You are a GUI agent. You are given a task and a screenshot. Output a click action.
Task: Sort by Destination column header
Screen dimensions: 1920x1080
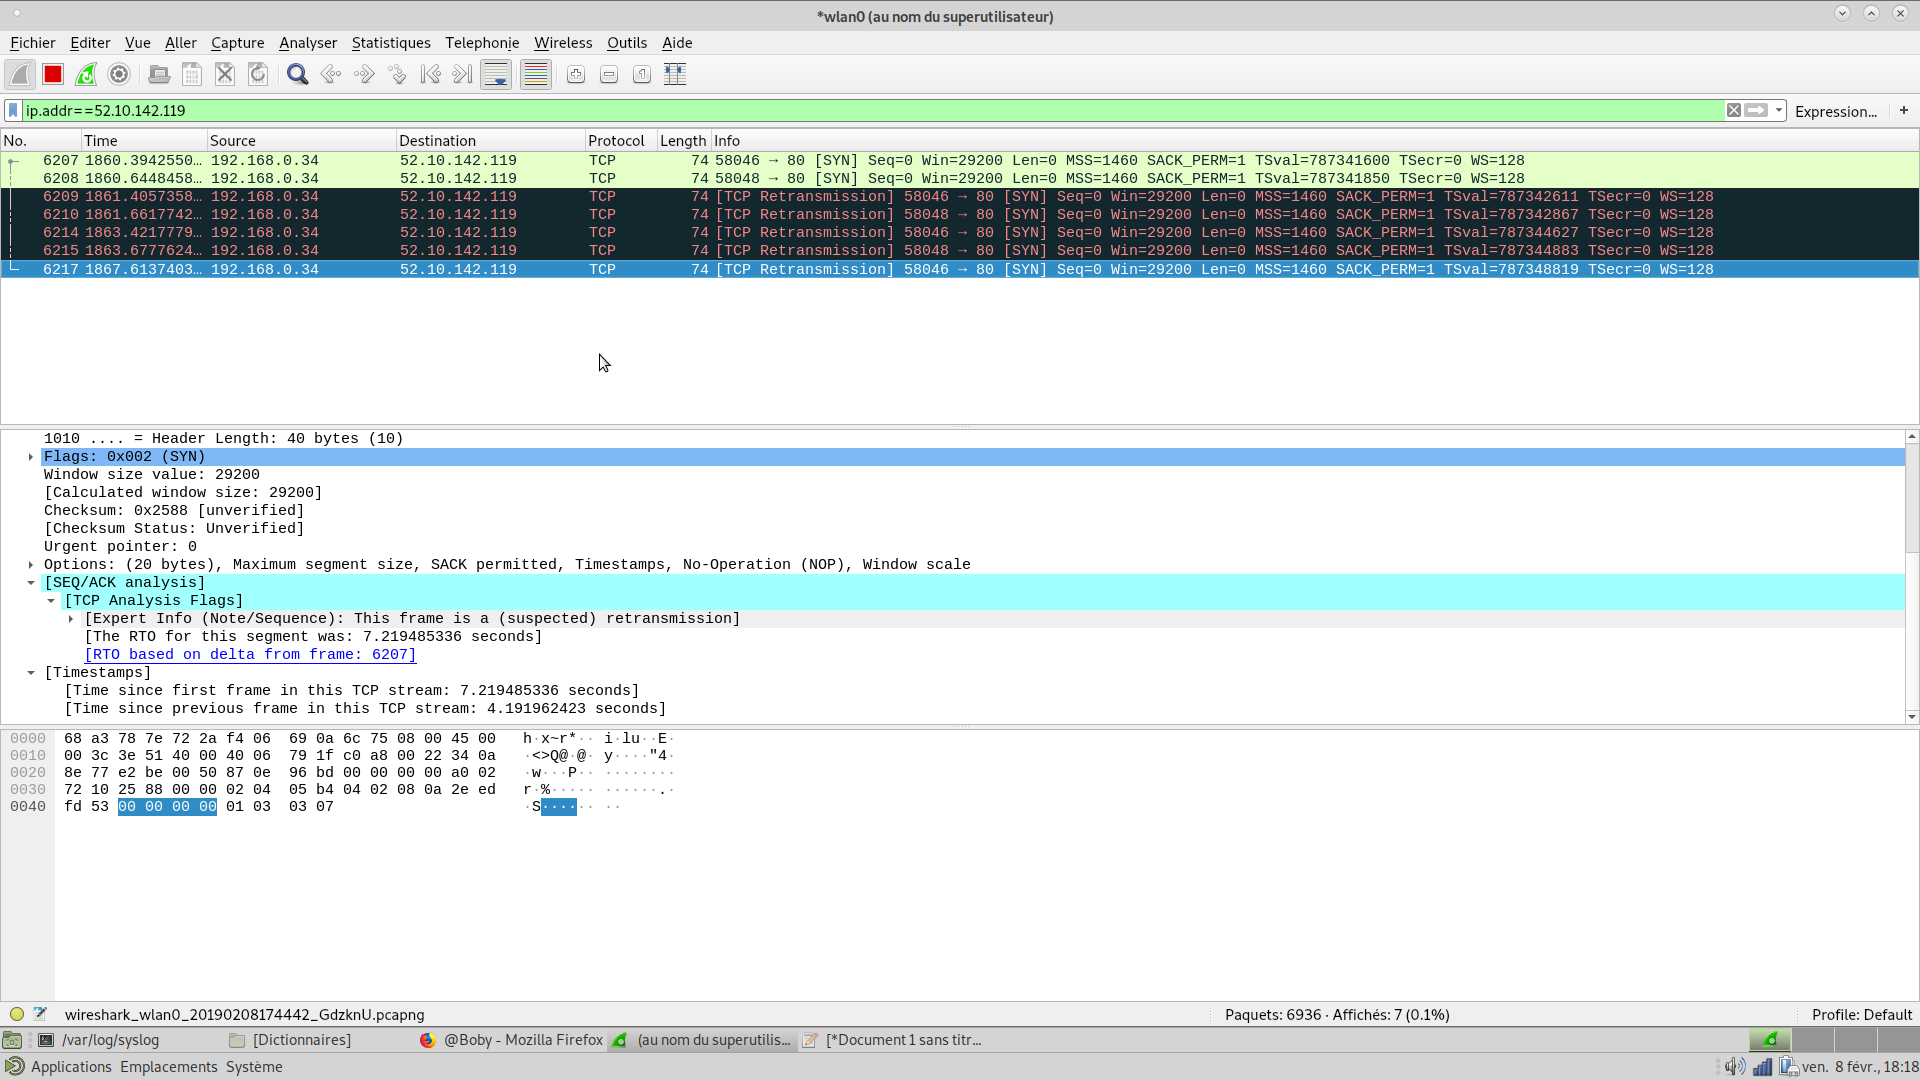[x=490, y=140]
